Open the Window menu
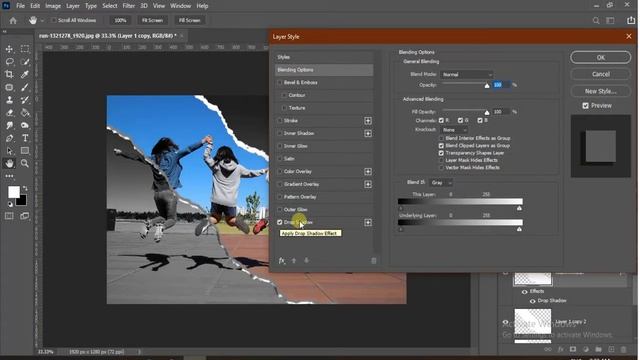The height and width of the screenshot is (360, 640). (180, 6)
